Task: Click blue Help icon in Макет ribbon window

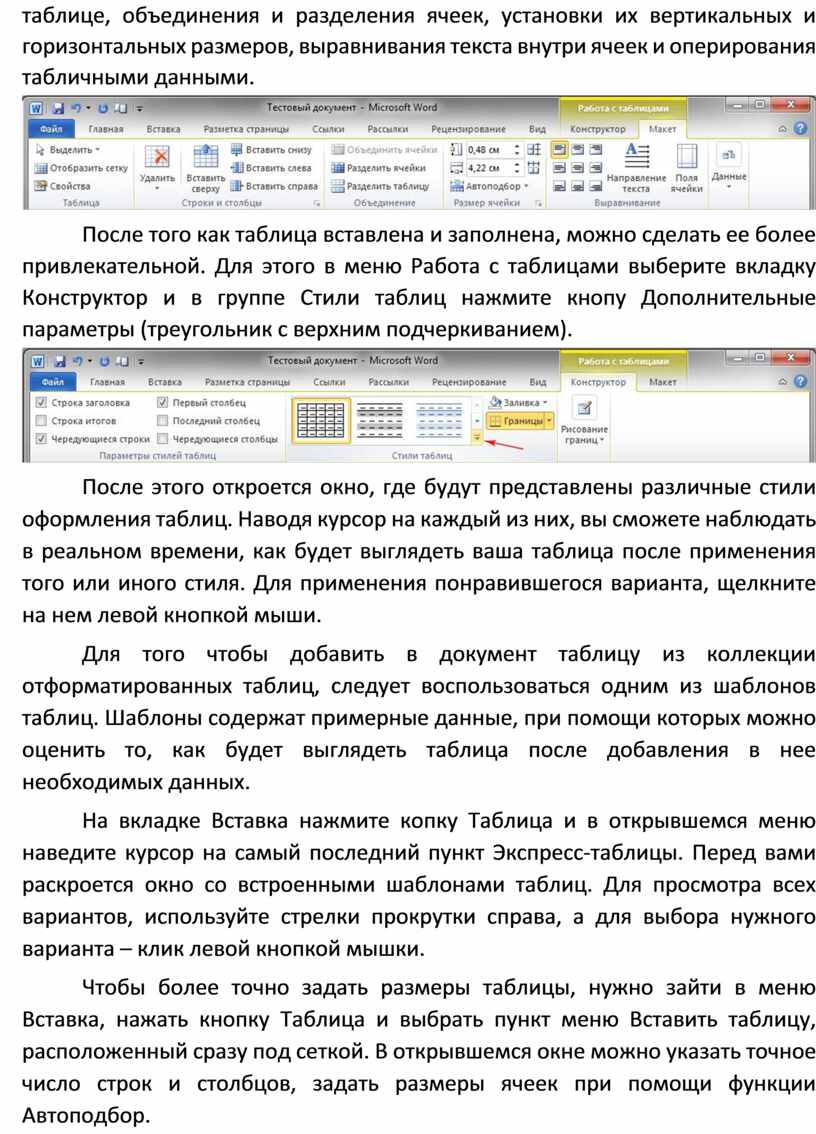Action: pyautogui.click(x=800, y=129)
